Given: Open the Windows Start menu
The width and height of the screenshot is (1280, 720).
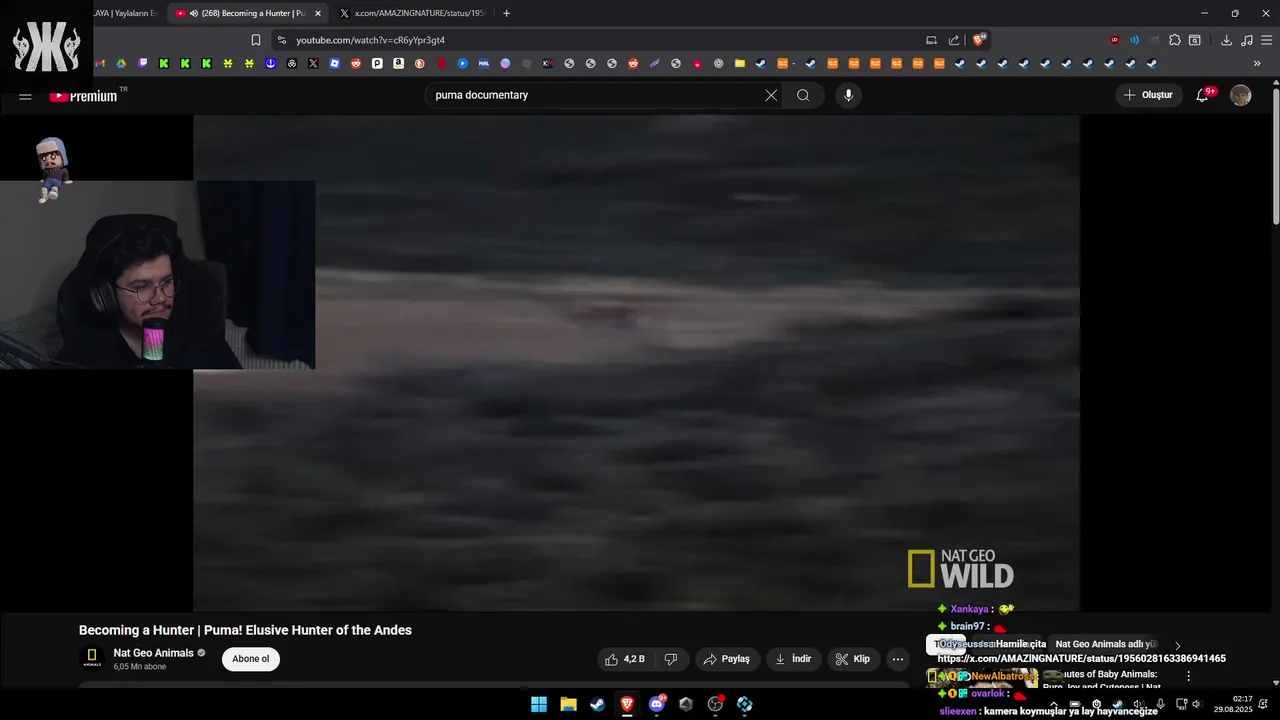Looking at the screenshot, I should click(539, 704).
